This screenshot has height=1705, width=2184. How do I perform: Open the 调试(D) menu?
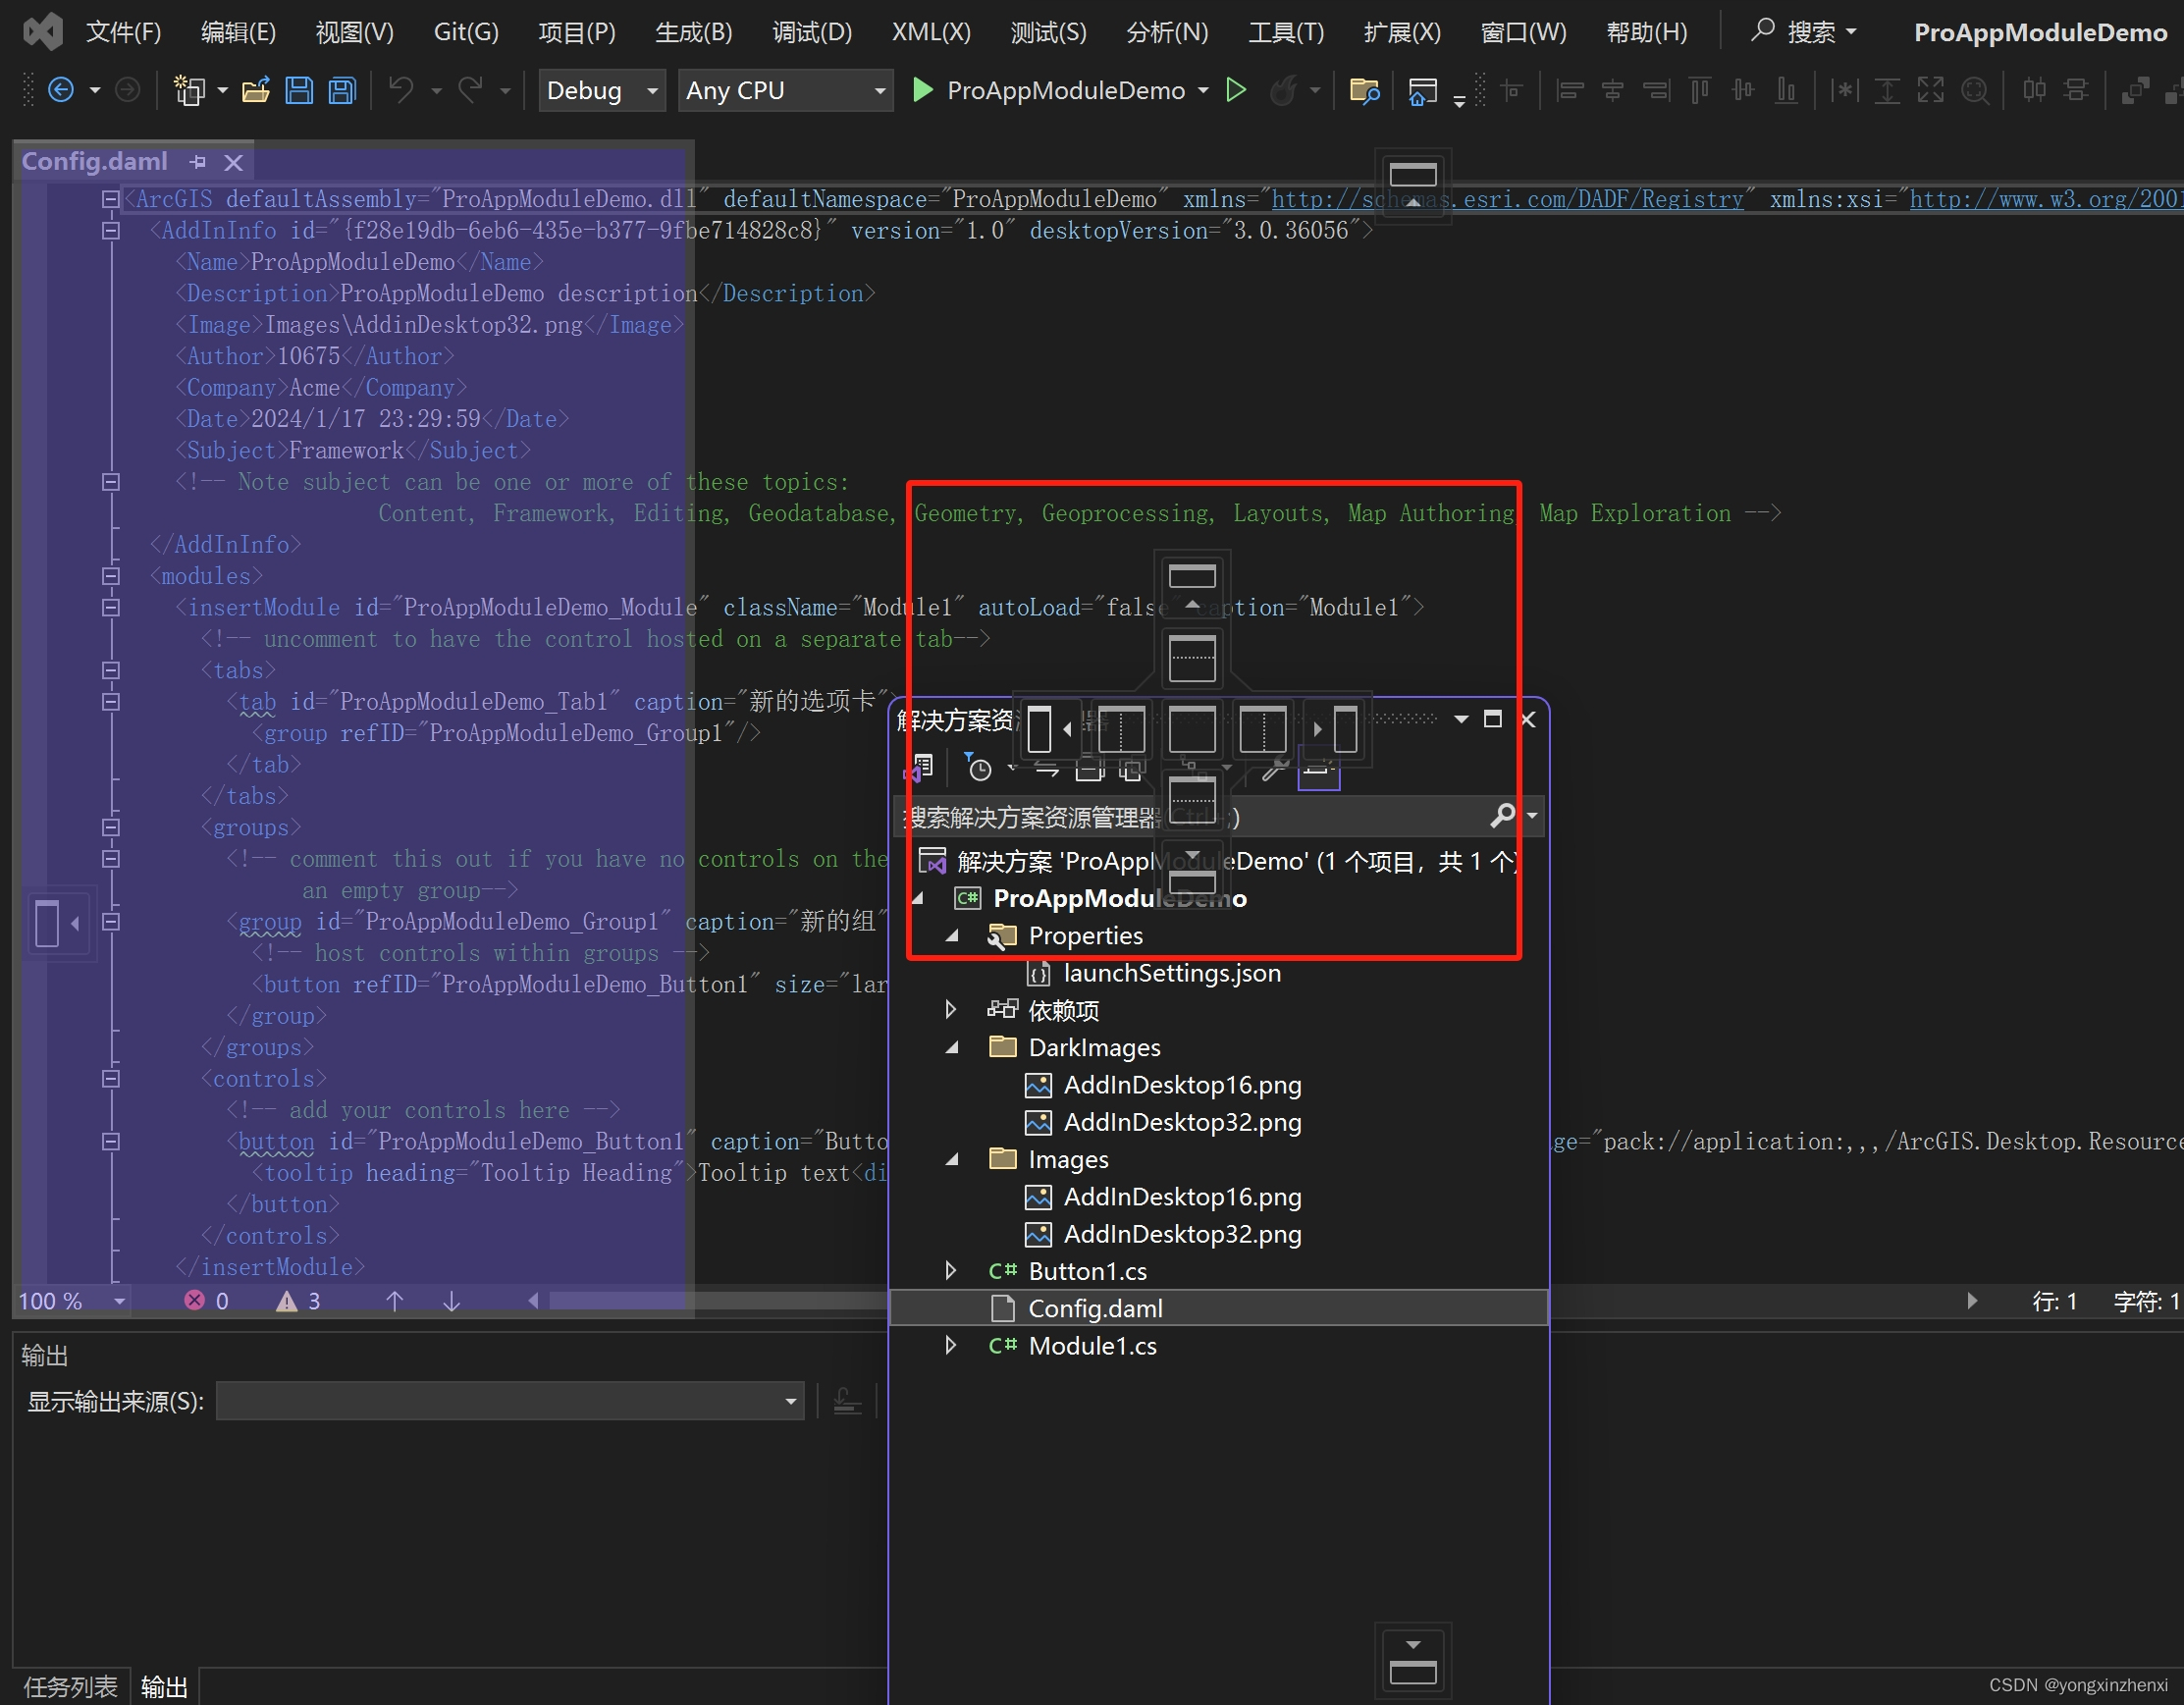click(812, 32)
